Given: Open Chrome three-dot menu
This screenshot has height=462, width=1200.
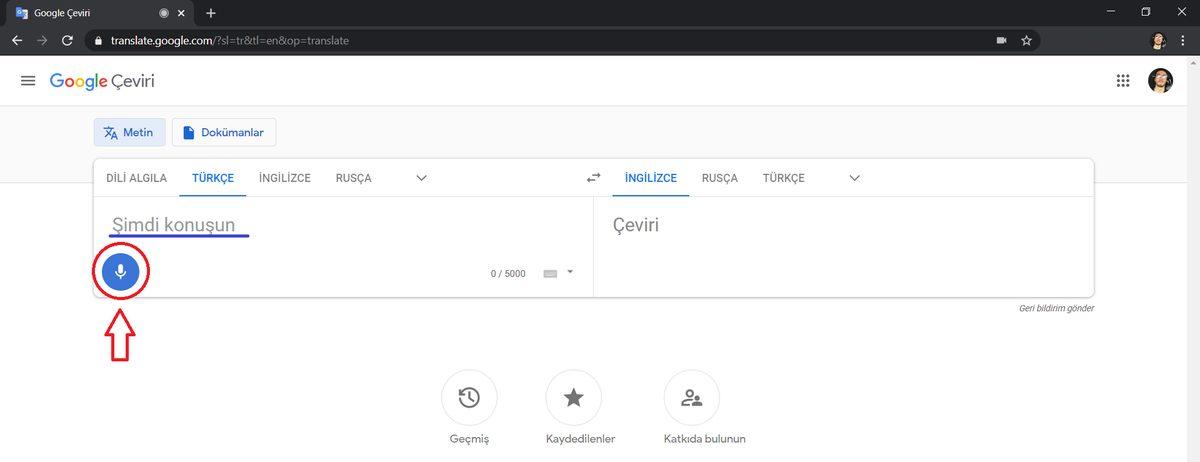Looking at the screenshot, I should point(1185,41).
